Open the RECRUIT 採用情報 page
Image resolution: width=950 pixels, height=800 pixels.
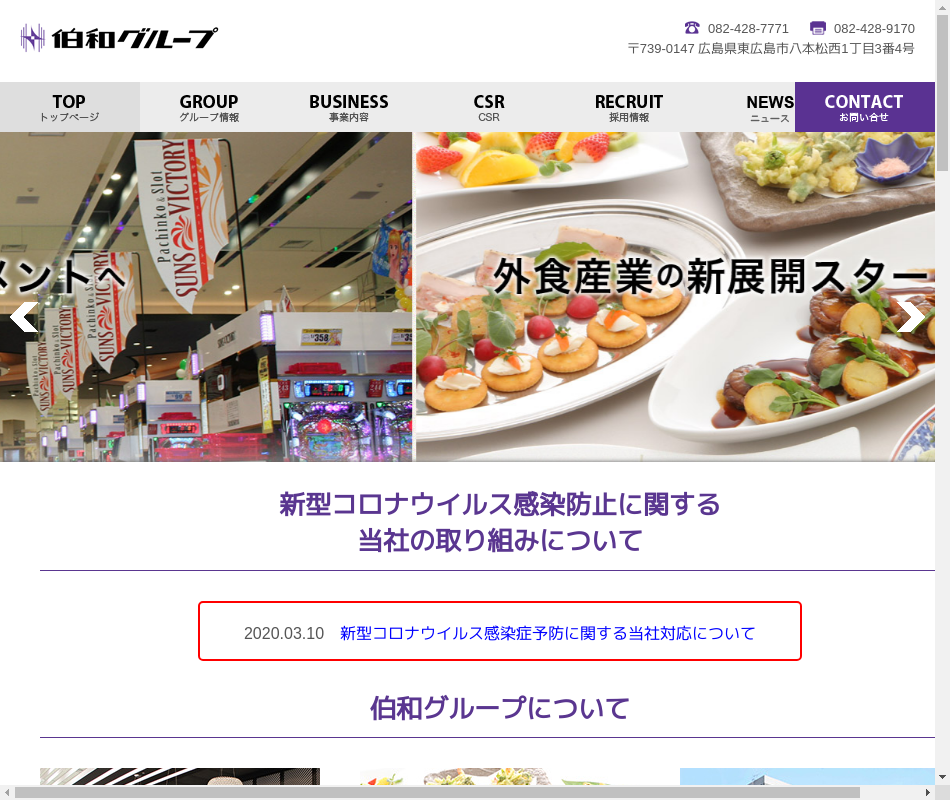pos(628,107)
